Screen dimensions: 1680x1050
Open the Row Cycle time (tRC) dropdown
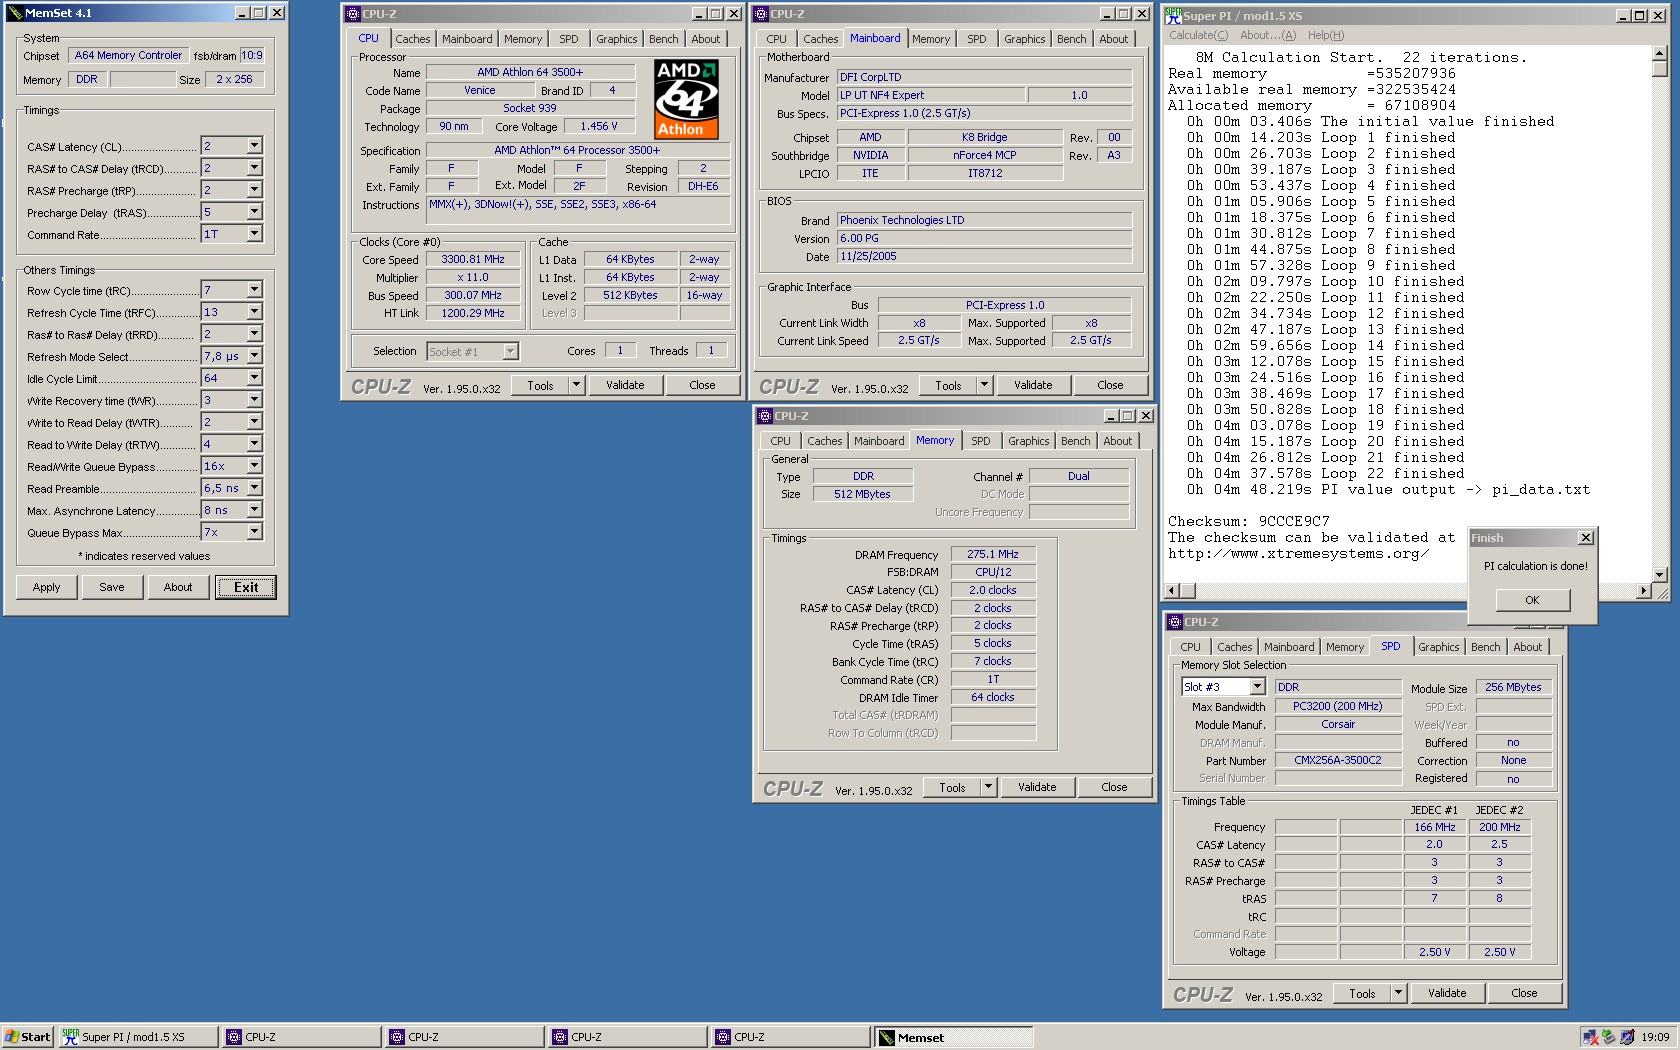(254, 290)
